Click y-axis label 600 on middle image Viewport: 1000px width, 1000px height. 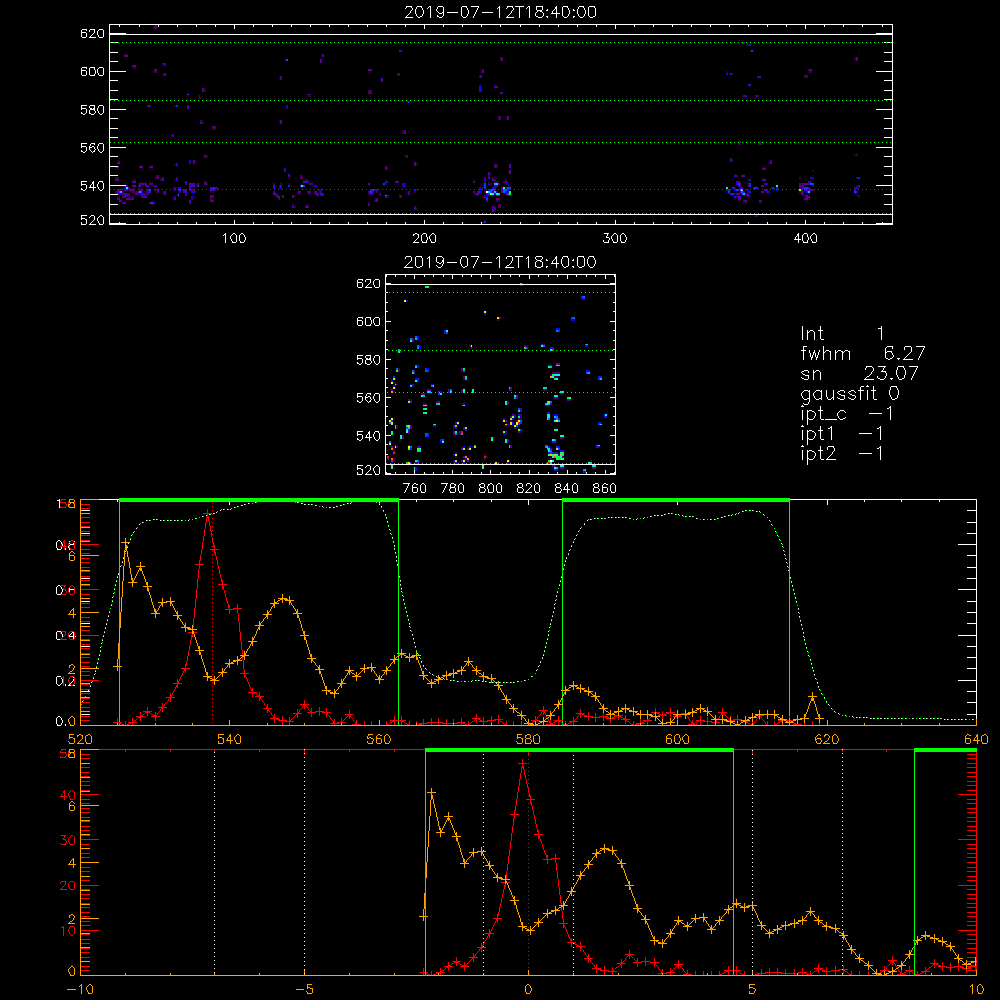(x=368, y=321)
